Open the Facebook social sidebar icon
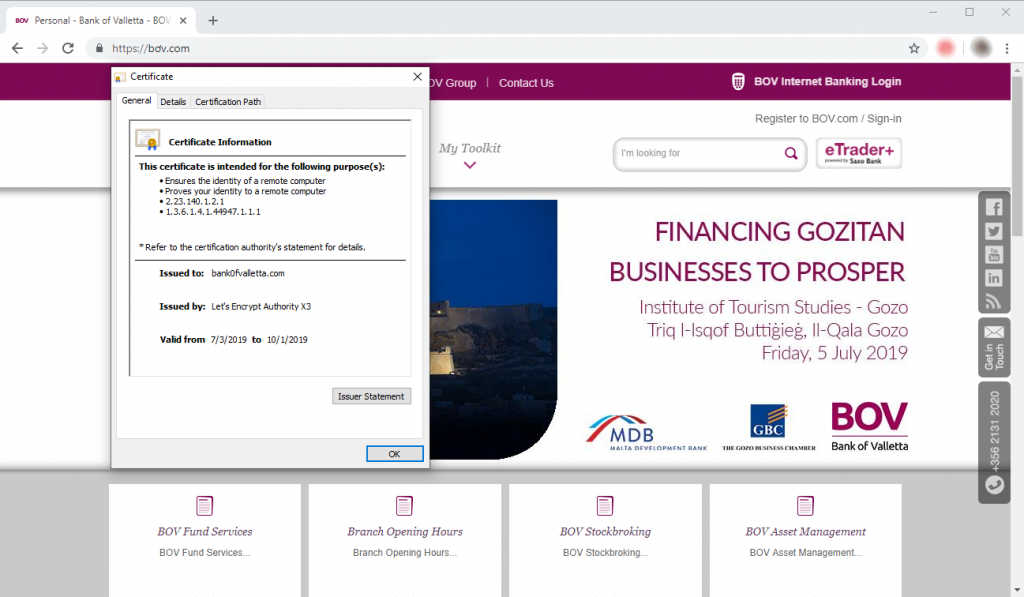Screen dimensions: 1024x597 pyautogui.click(x=994, y=208)
